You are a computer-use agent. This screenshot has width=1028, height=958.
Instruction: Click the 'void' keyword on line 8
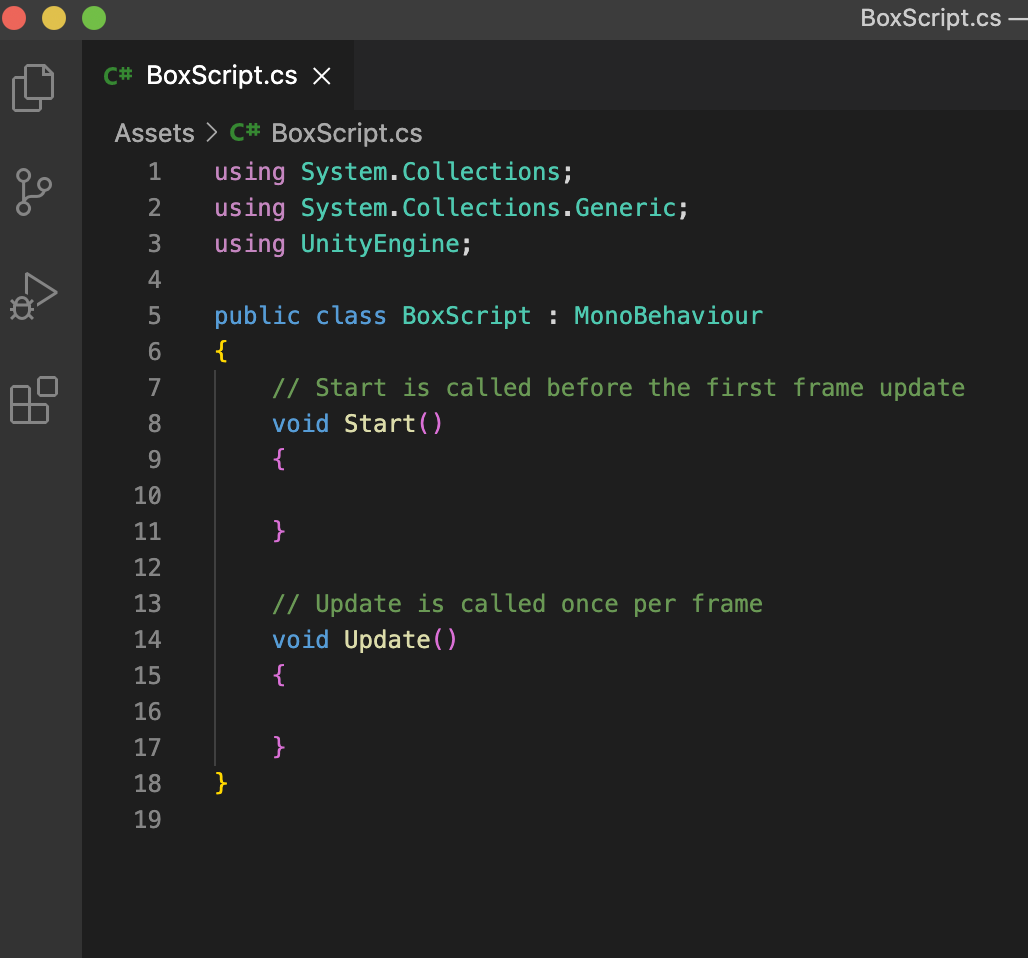point(301,424)
